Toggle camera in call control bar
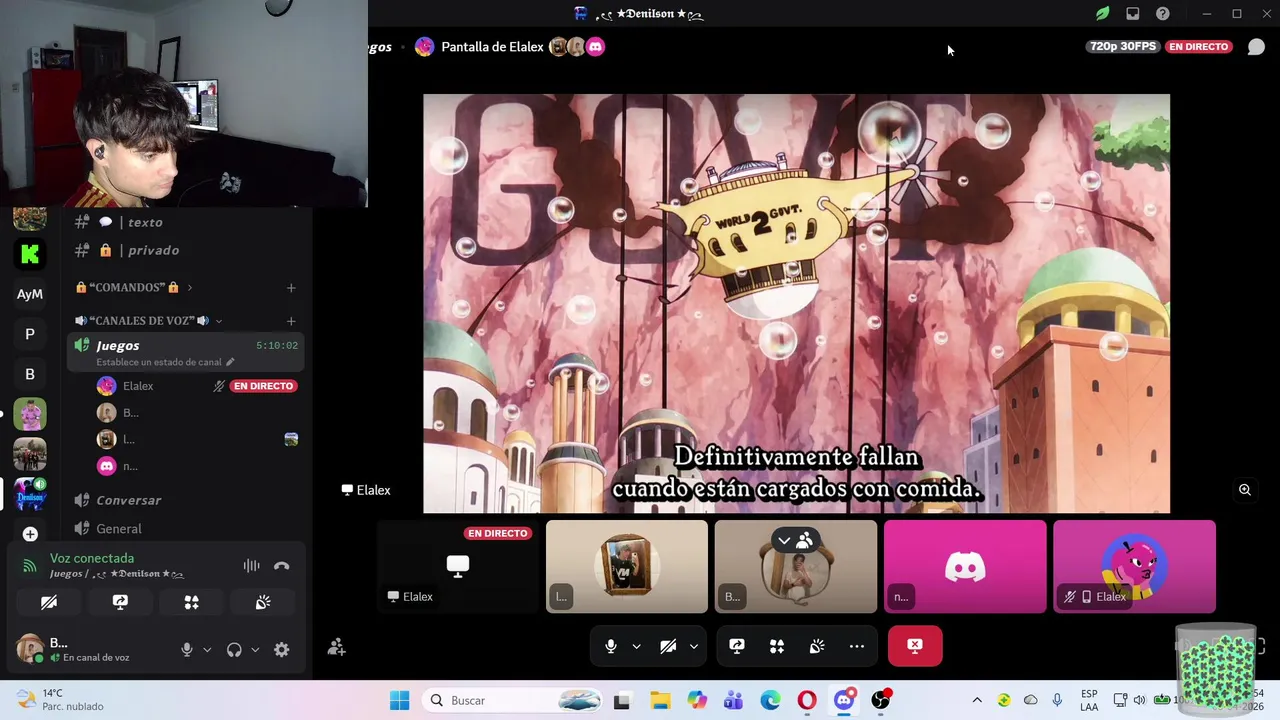The width and height of the screenshot is (1280, 720). tap(668, 646)
